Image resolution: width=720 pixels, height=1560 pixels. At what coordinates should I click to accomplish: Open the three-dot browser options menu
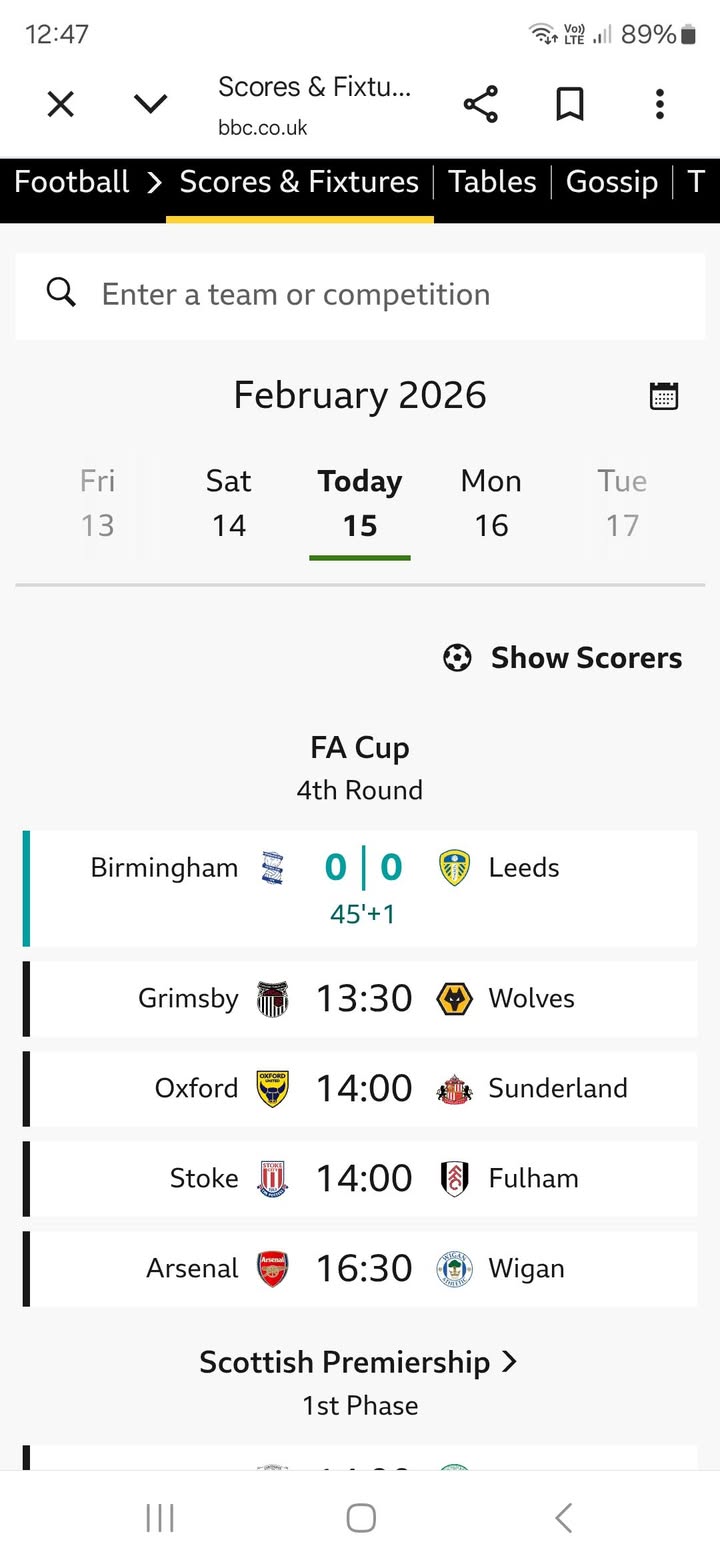[x=659, y=104]
